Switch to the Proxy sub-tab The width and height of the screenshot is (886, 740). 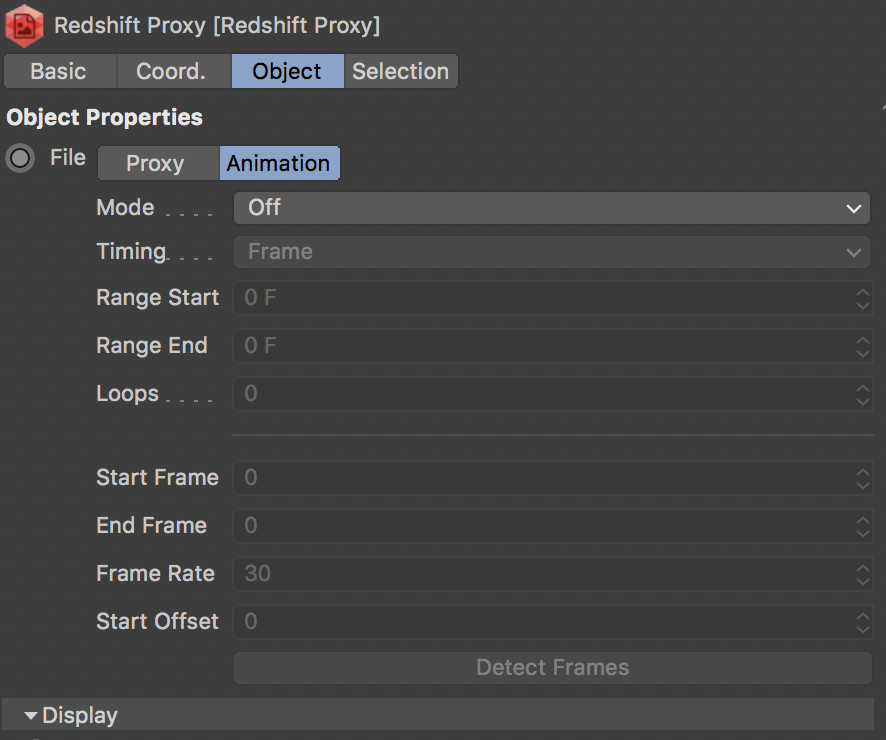(x=155, y=163)
